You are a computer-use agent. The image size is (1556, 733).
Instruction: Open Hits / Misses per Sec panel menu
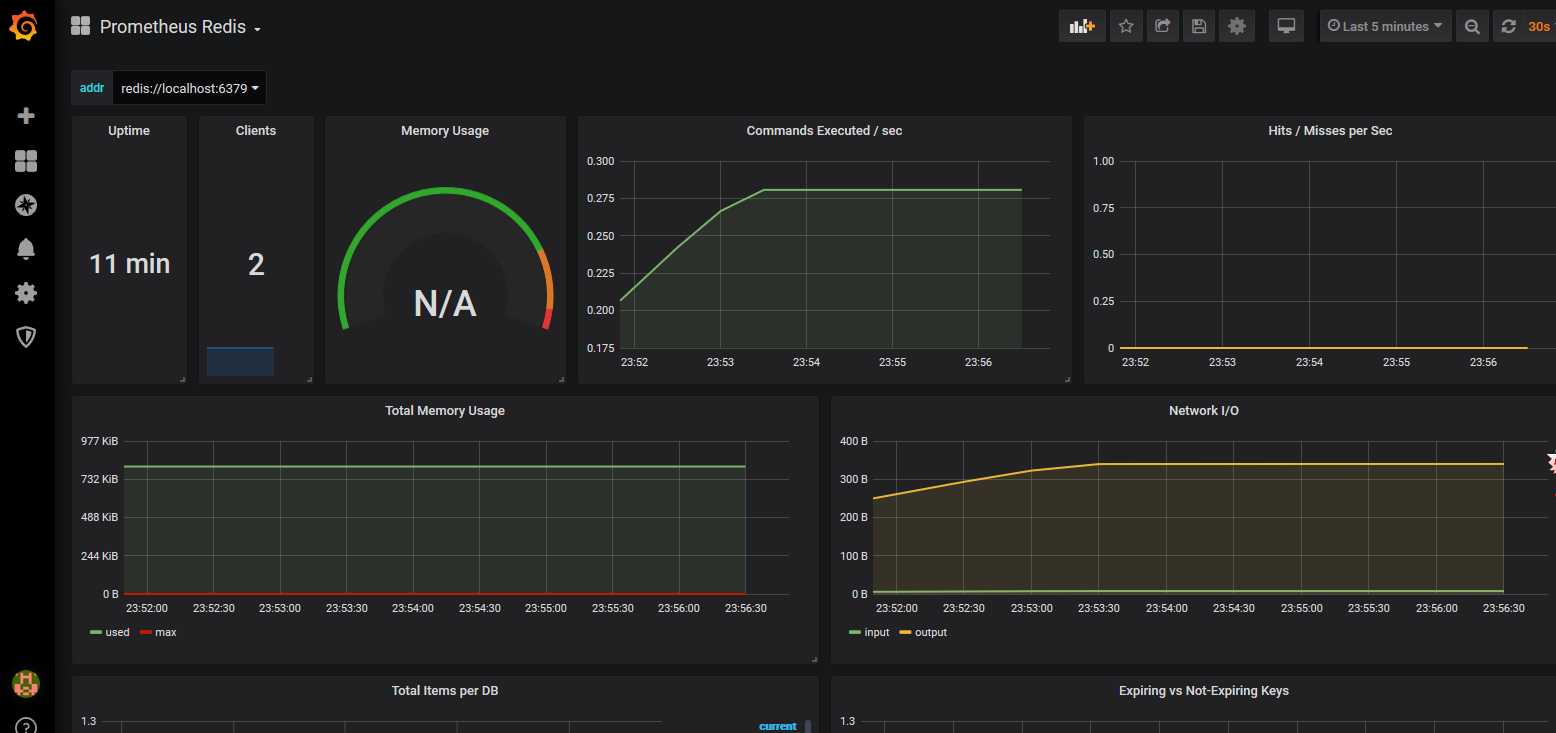click(1329, 131)
